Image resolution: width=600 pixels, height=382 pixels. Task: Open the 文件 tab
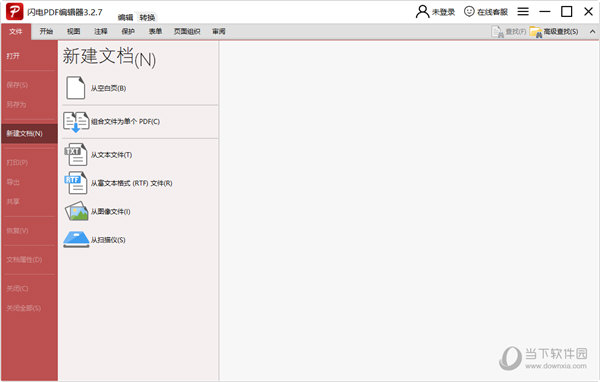[x=16, y=32]
